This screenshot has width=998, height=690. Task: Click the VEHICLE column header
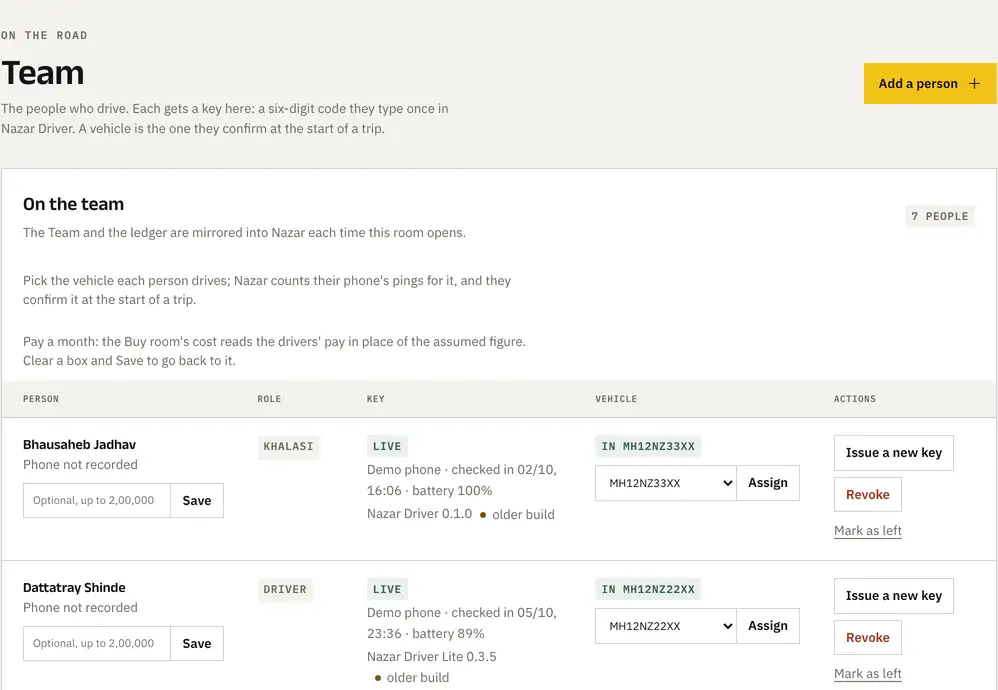click(616, 399)
